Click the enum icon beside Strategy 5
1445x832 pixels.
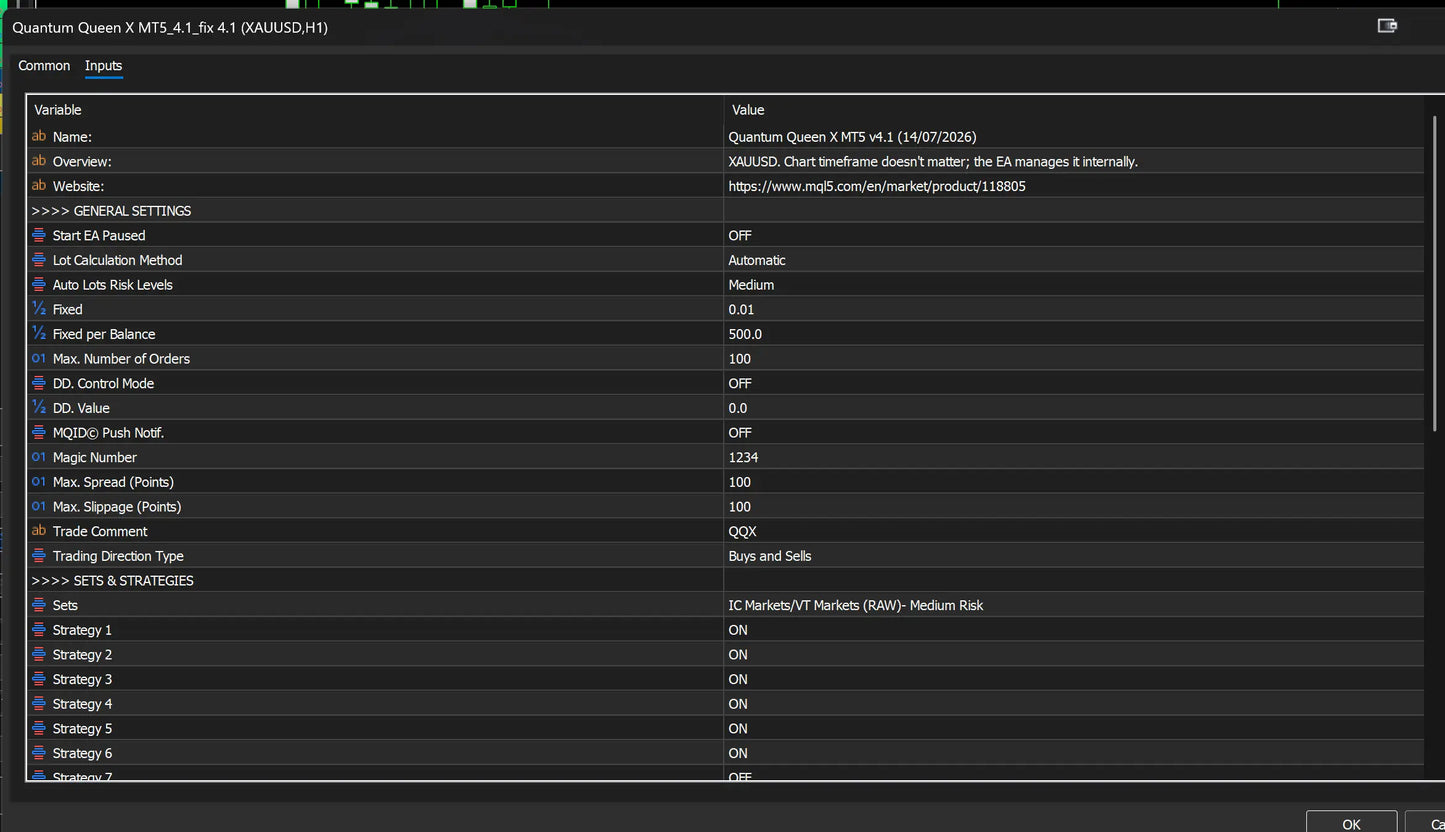coord(39,728)
